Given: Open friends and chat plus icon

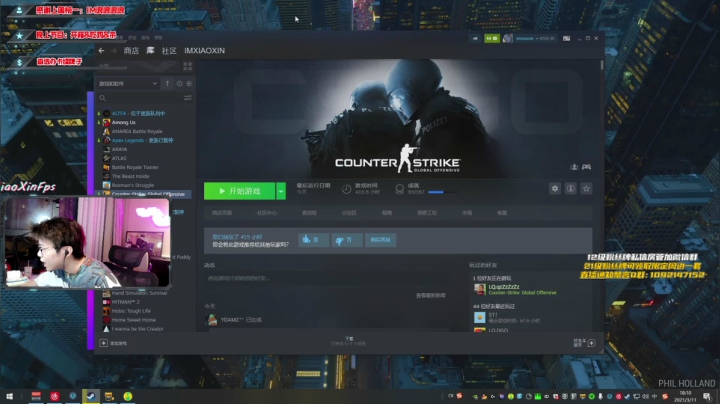Looking at the screenshot, I should click(x=591, y=343).
